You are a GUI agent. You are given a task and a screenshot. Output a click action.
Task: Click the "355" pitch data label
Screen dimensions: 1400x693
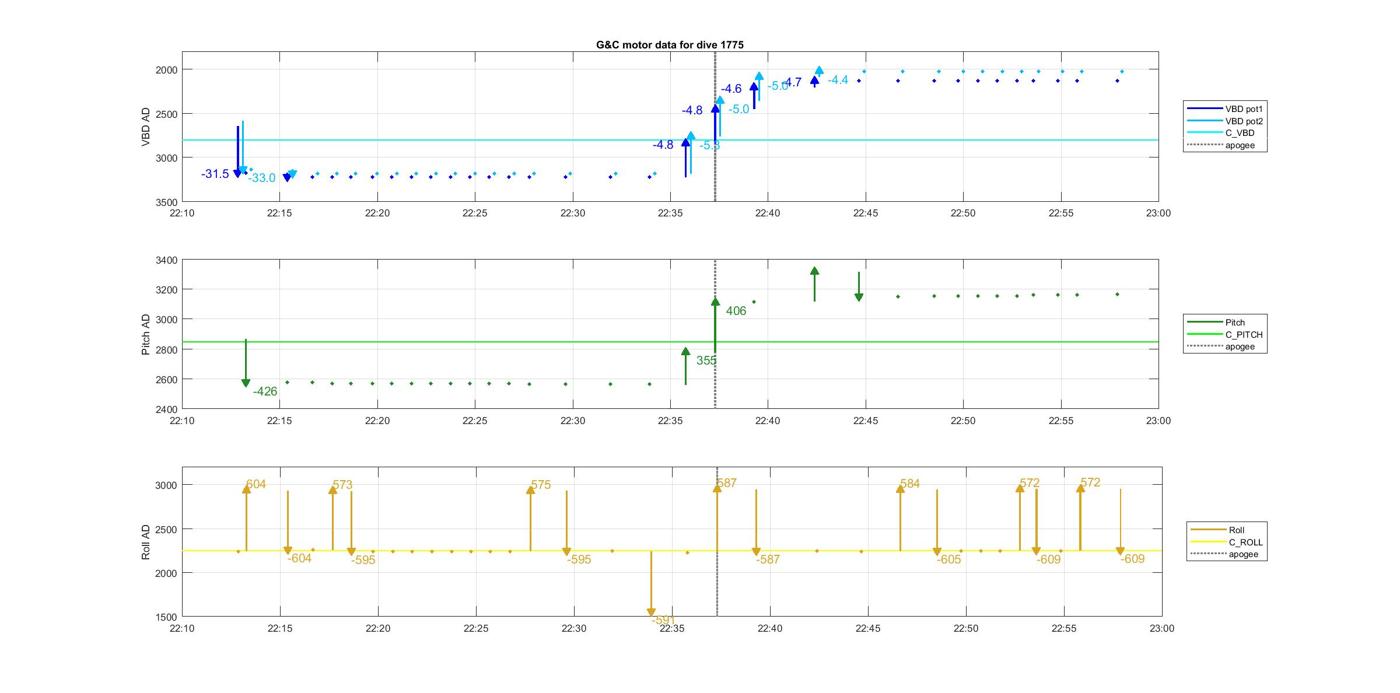(x=706, y=360)
